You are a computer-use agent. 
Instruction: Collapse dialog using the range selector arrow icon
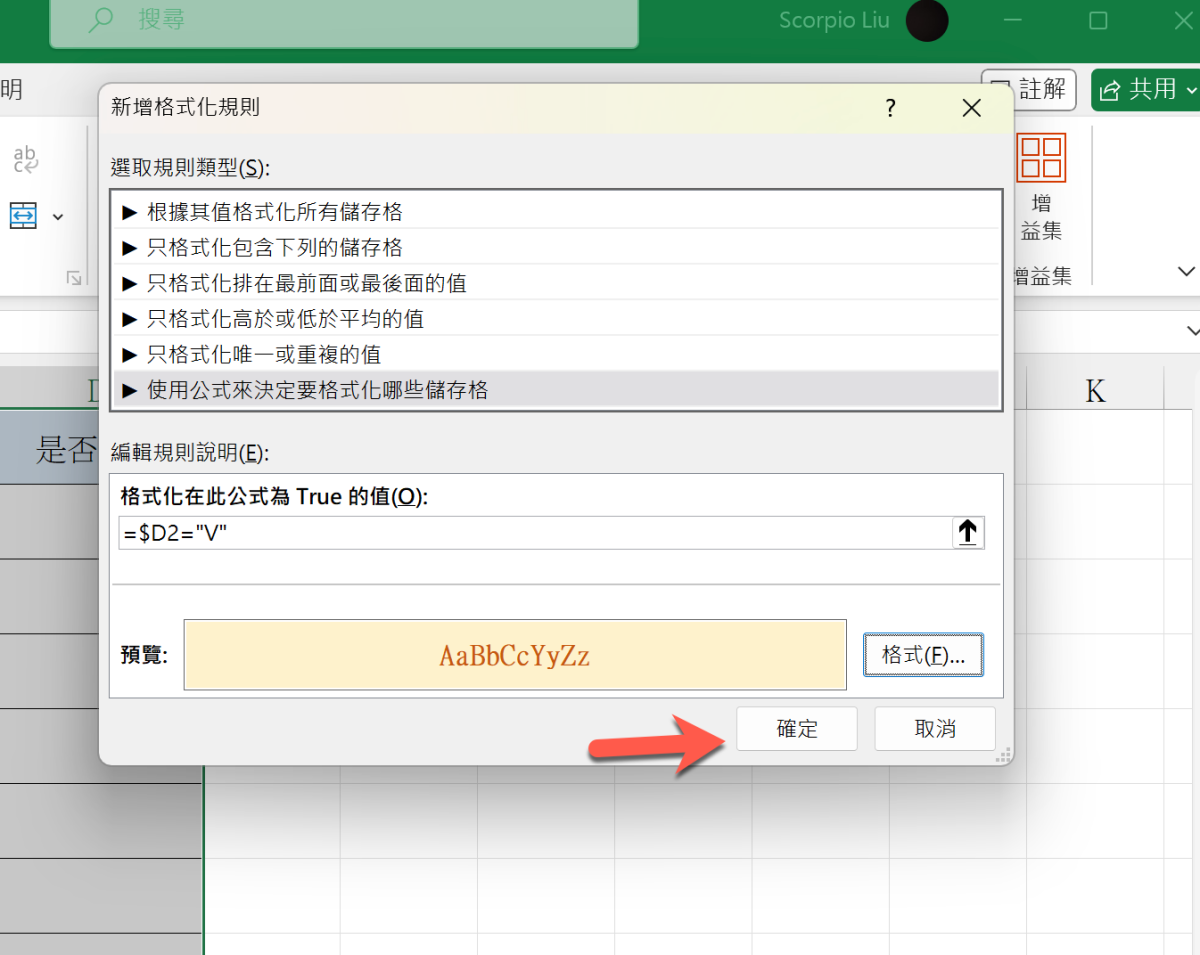tap(968, 533)
